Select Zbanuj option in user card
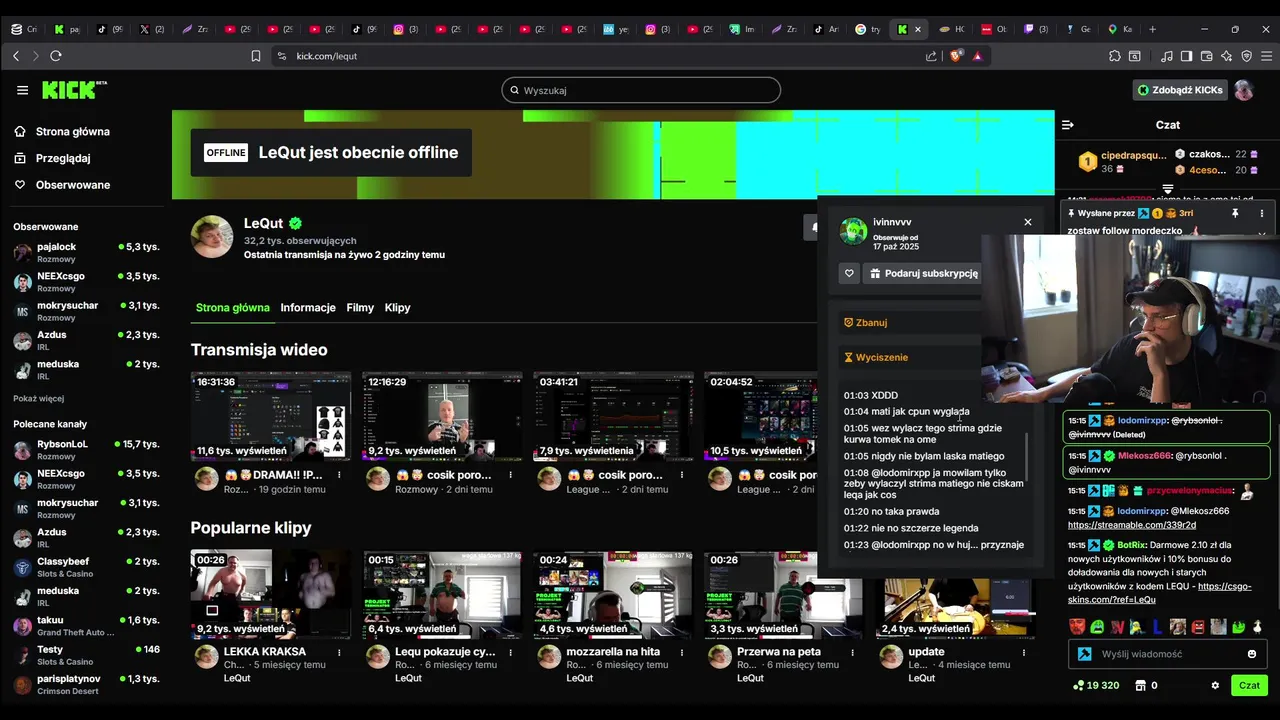The width and height of the screenshot is (1280, 720). tap(866, 323)
